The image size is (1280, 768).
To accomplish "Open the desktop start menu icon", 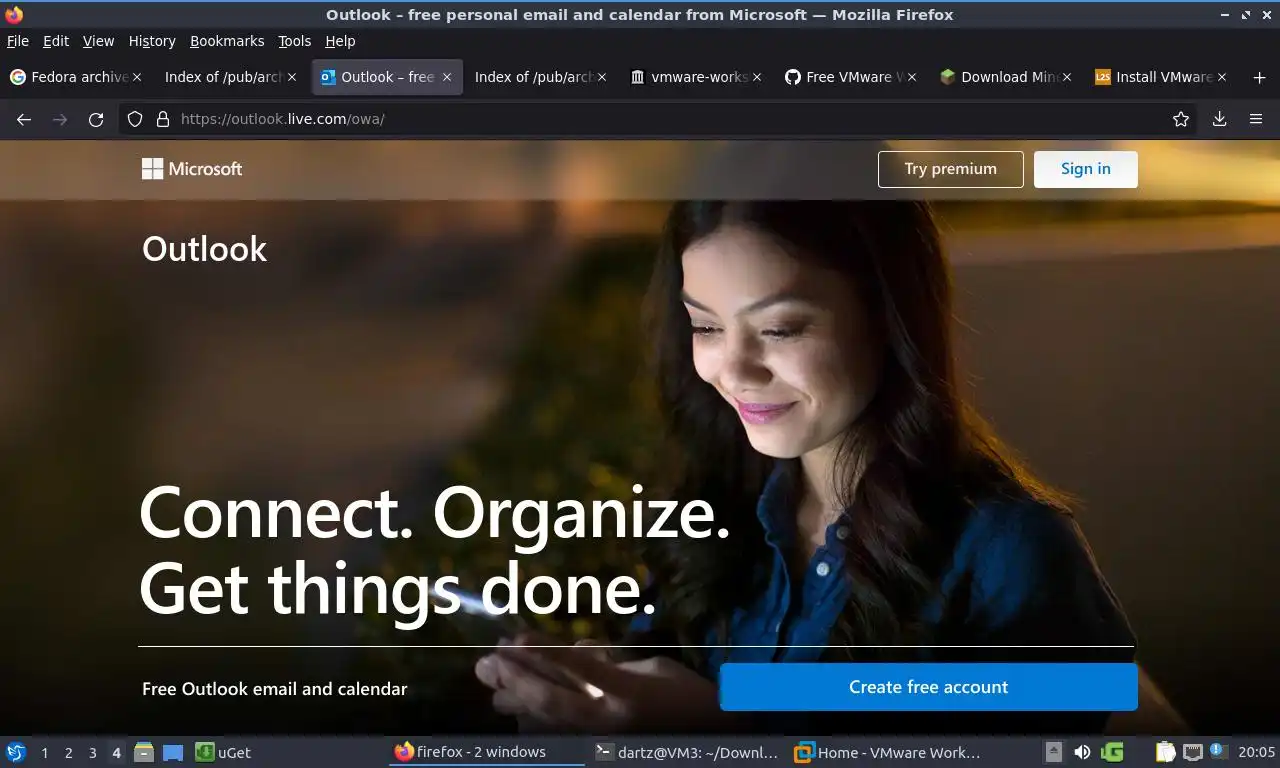I will coord(15,752).
